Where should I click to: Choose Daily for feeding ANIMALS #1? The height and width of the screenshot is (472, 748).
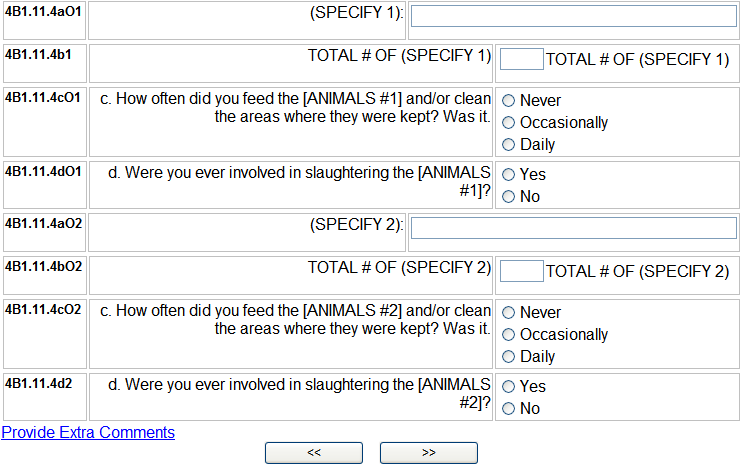click(509, 145)
